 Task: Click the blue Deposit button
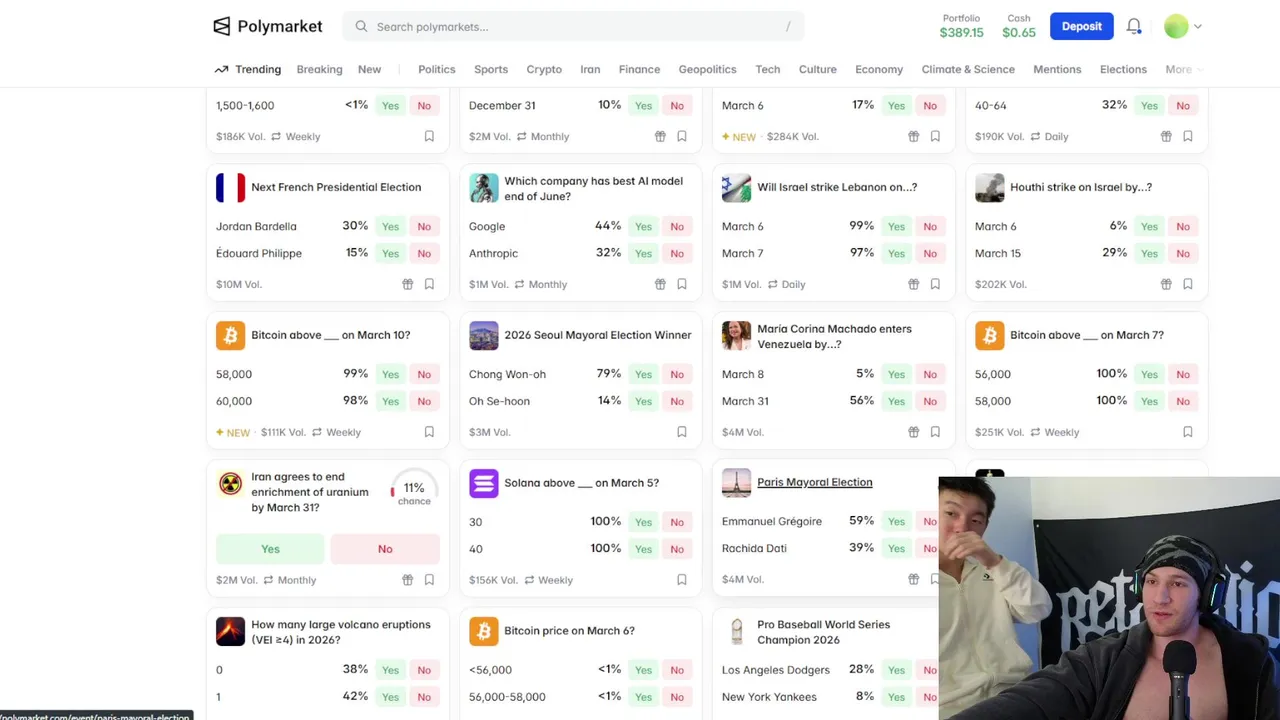coord(1081,26)
